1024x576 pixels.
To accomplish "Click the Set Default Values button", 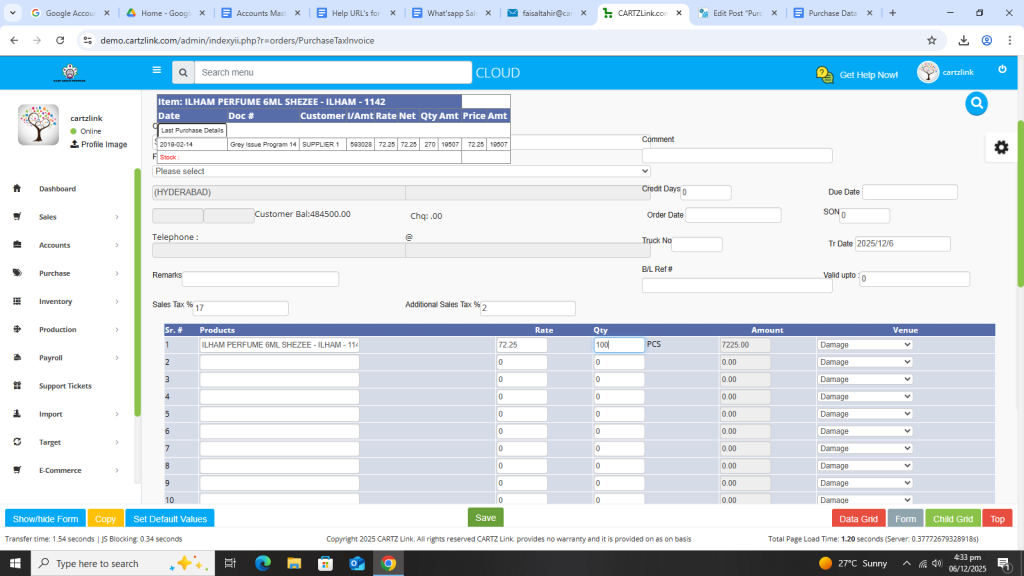I will pyautogui.click(x=170, y=519).
